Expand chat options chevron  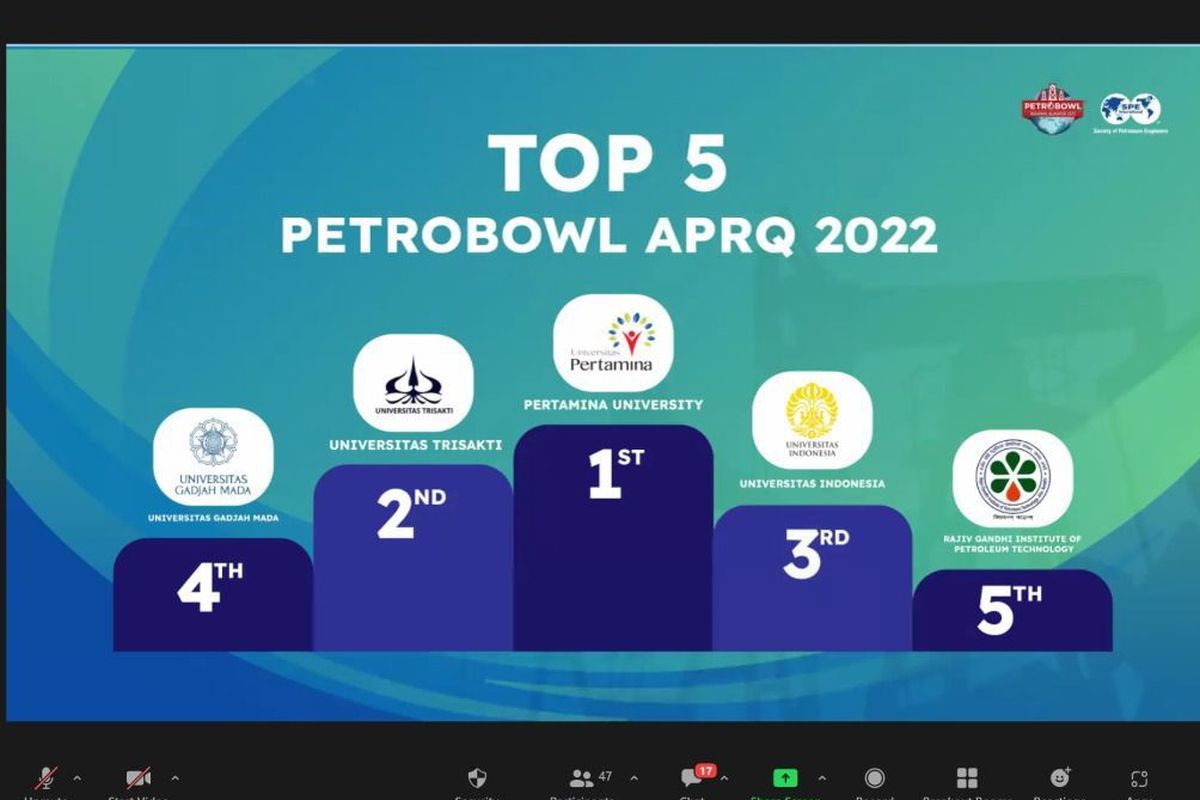[x=724, y=777]
